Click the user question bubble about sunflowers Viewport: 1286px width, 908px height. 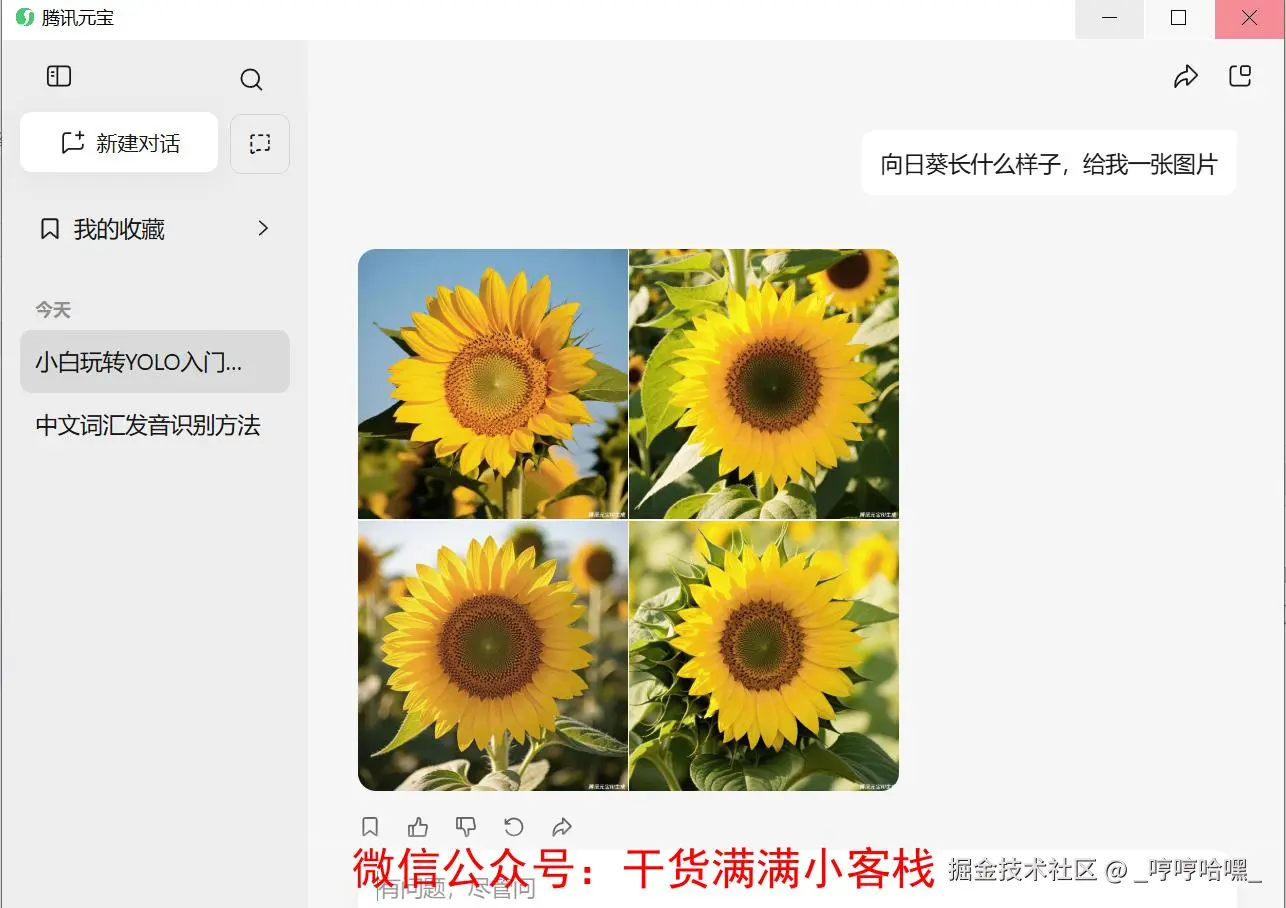1047,162
